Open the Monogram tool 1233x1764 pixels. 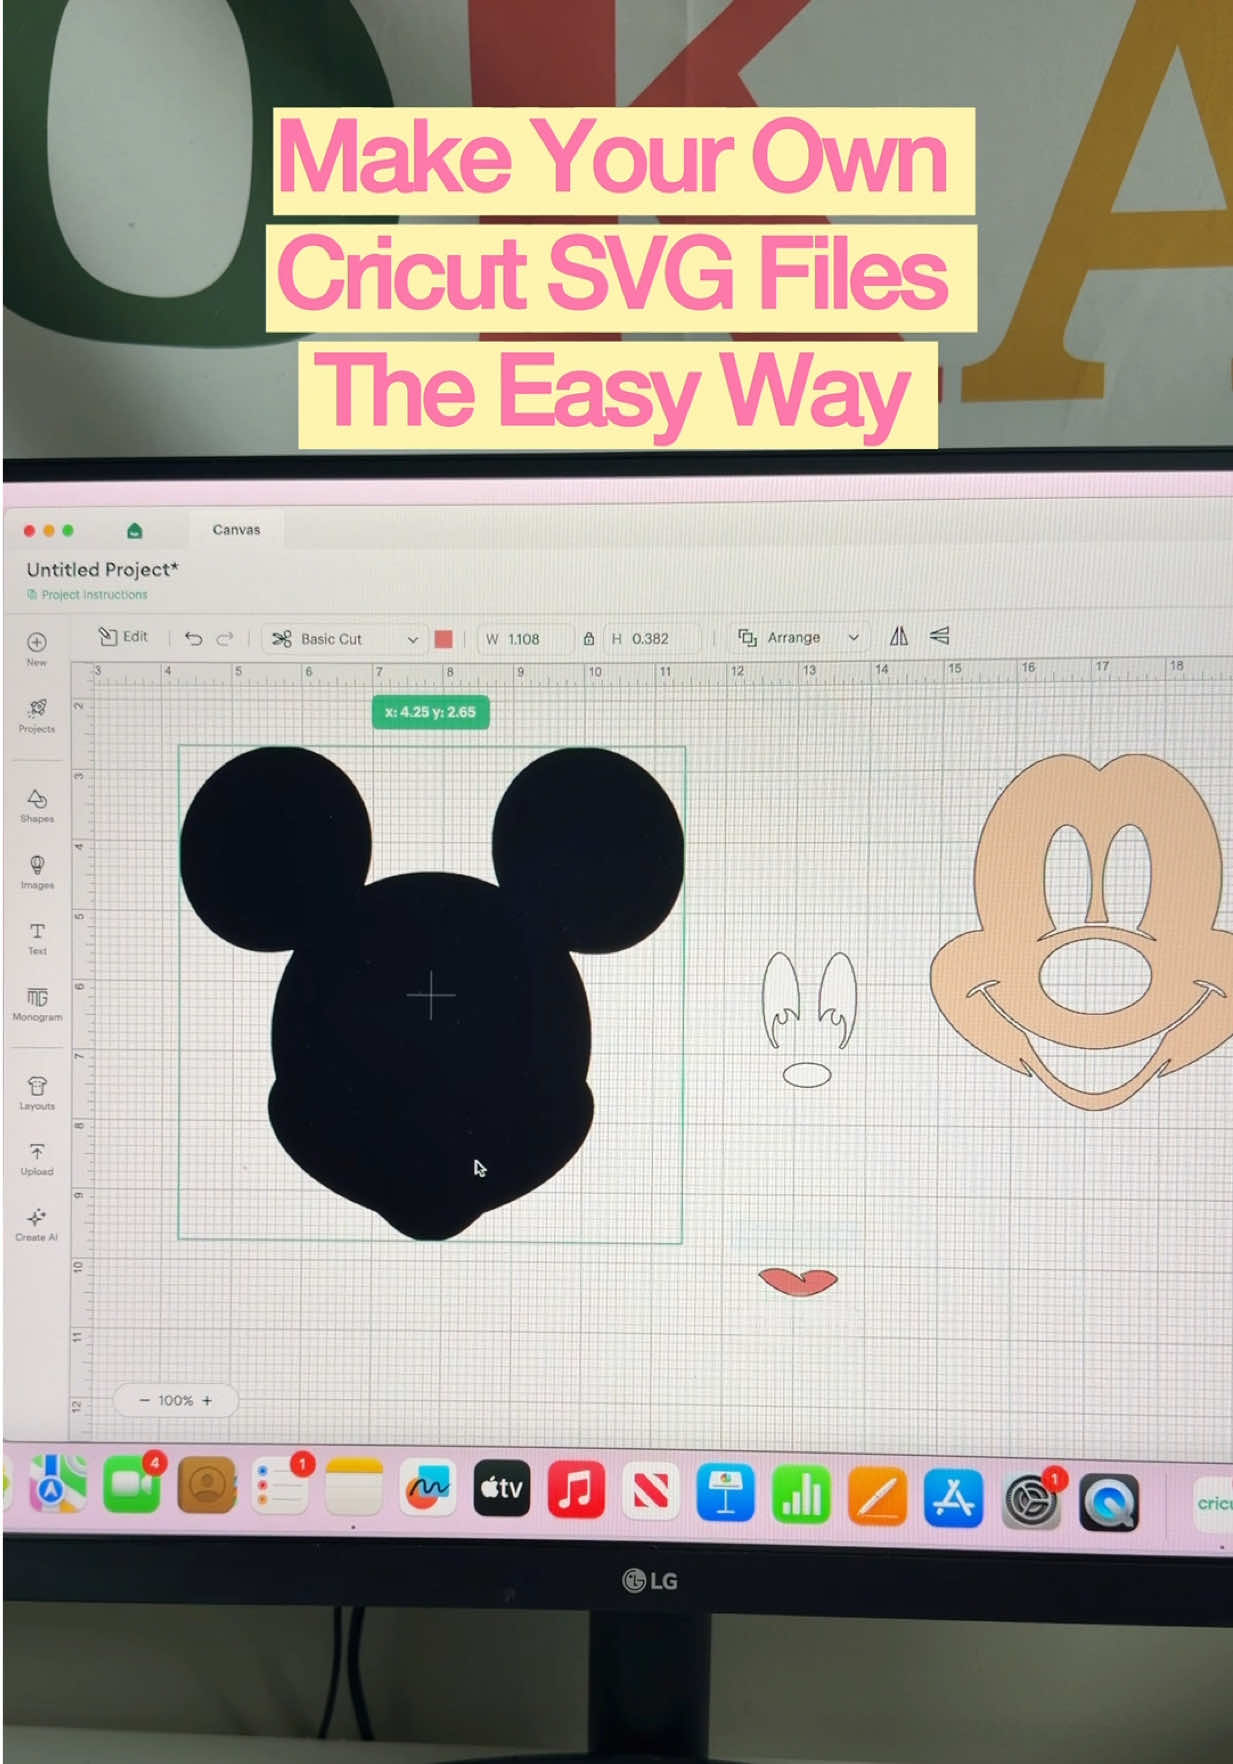[37, 1004]
